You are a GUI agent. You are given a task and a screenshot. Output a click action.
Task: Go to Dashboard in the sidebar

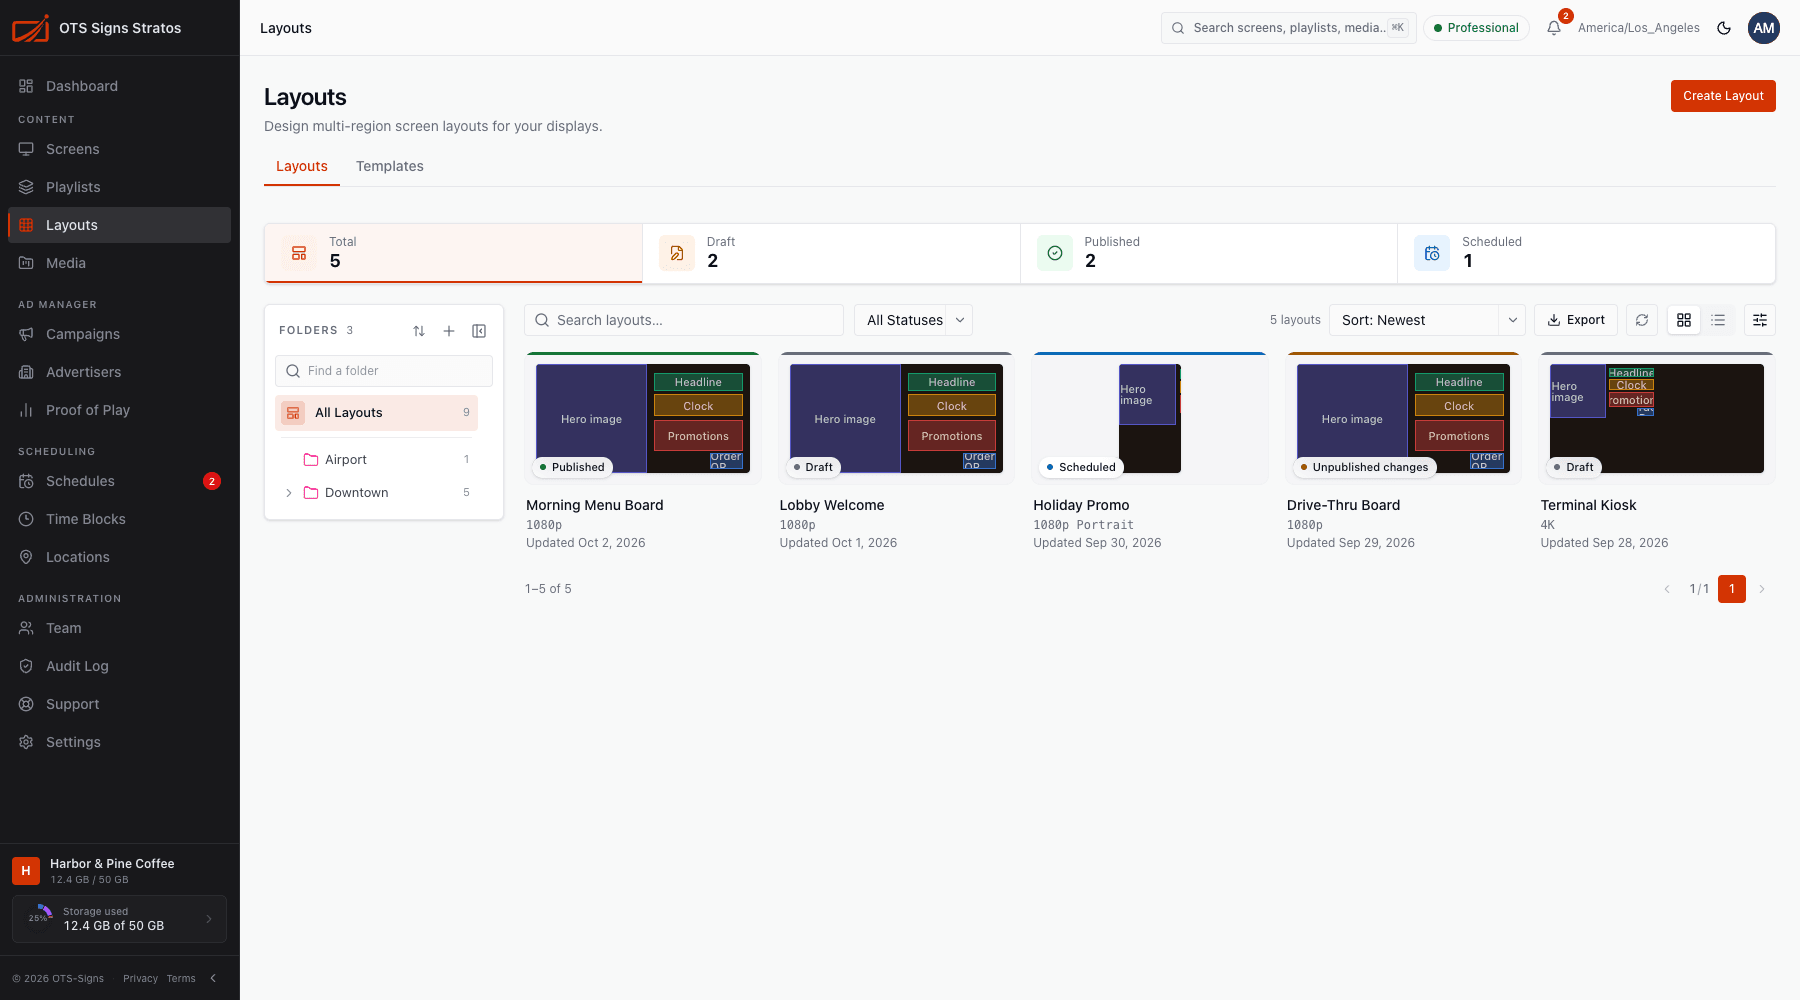pos(120,86)
